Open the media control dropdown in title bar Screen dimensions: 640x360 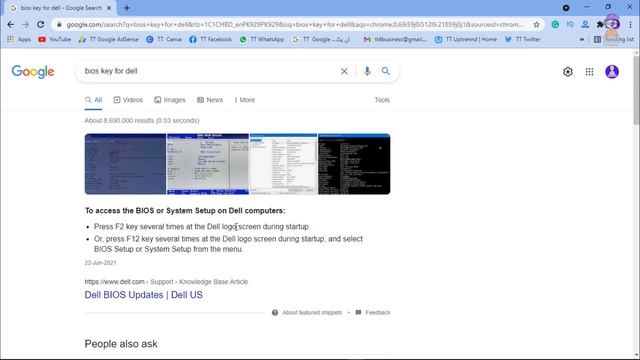pos(566,8)
